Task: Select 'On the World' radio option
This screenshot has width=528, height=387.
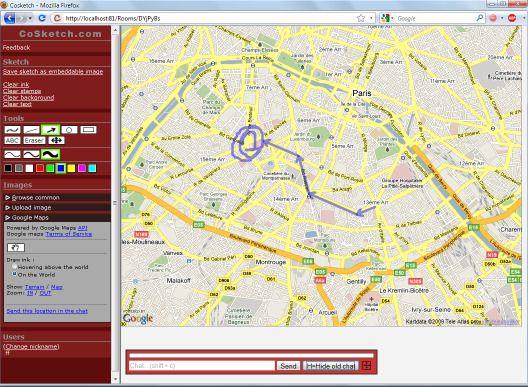Action: coord(14,274)
